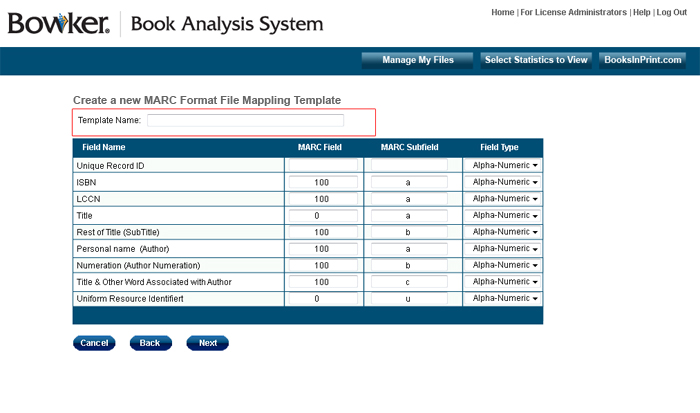Click the 'Book Analysis System' title

click(227, 24)
